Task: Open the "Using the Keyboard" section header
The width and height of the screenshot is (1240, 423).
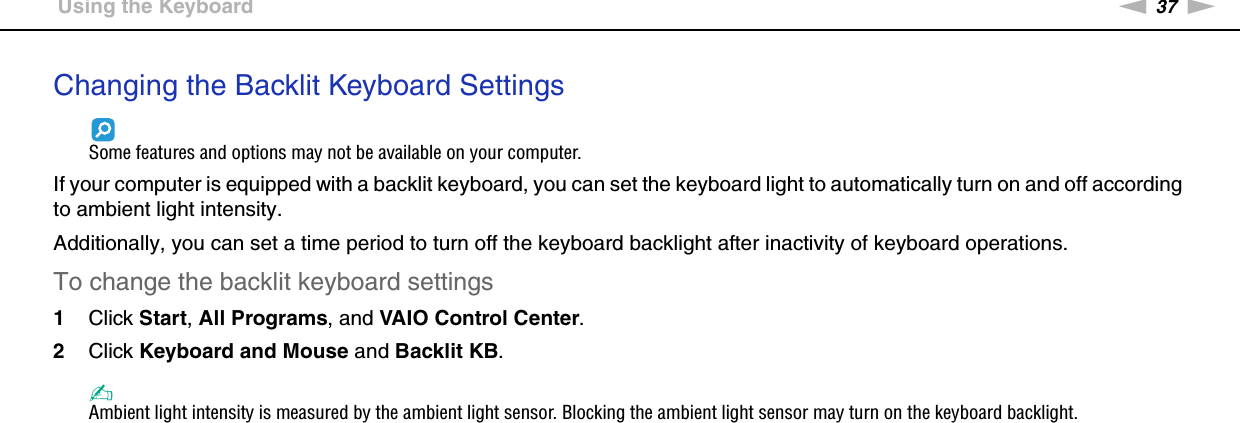Action: tap(155, 8)
